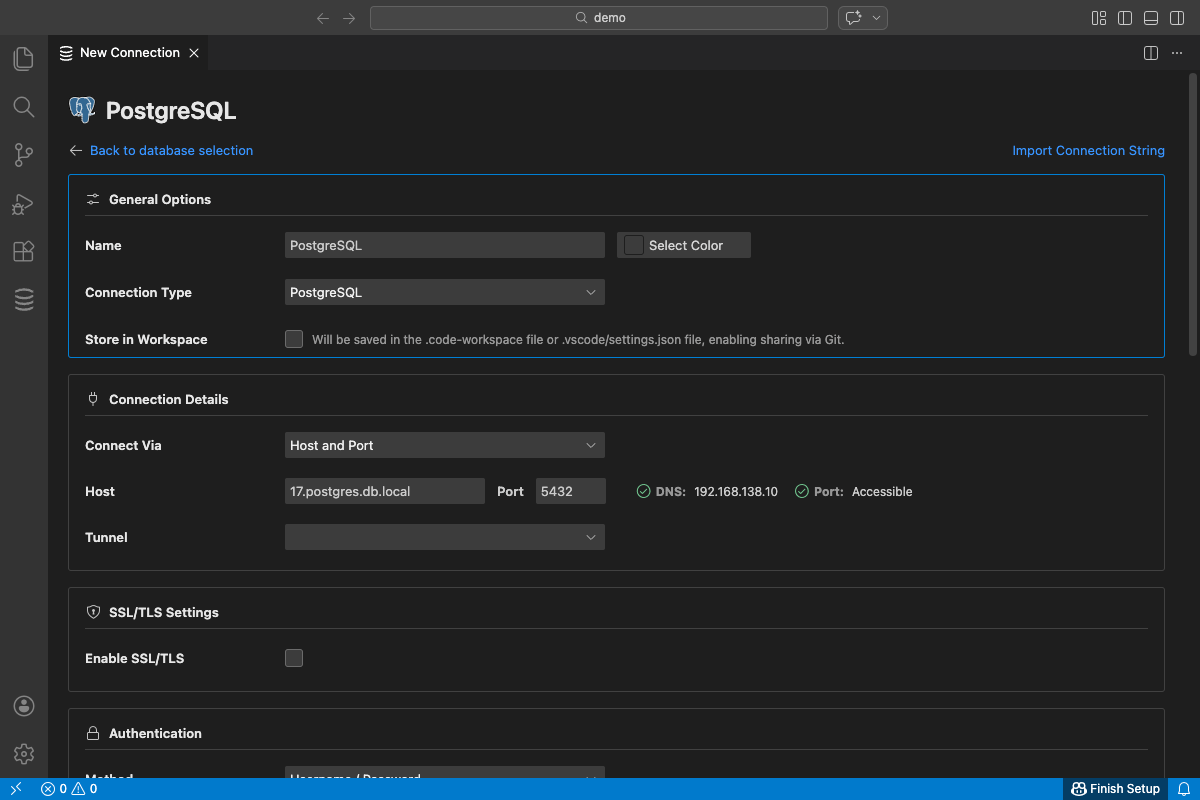The width and height of the screenshot is (1200, 800).
Task: Click the Host input field
Action: click(x=384, y=492)
